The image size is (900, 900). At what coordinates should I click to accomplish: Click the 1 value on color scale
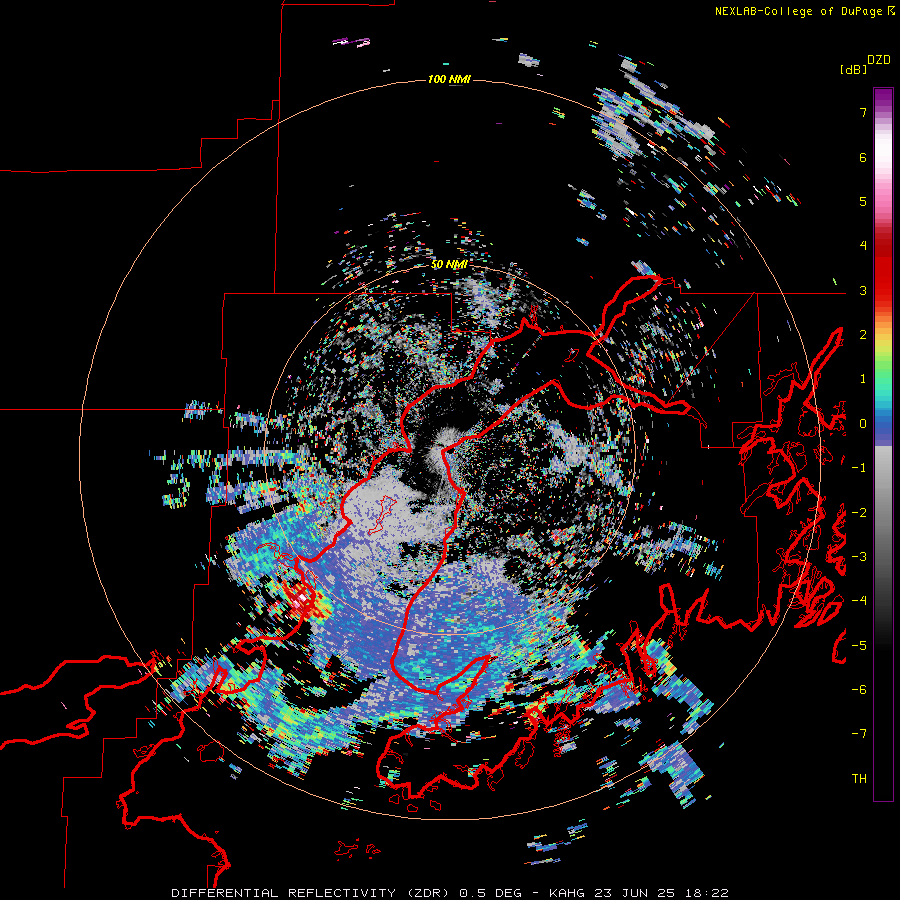point(863,379)
